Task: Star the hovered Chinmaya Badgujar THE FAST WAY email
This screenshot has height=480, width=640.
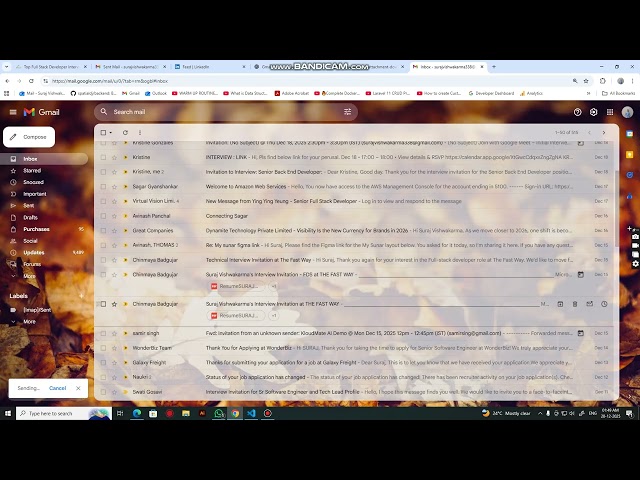Action: [114, 304]
